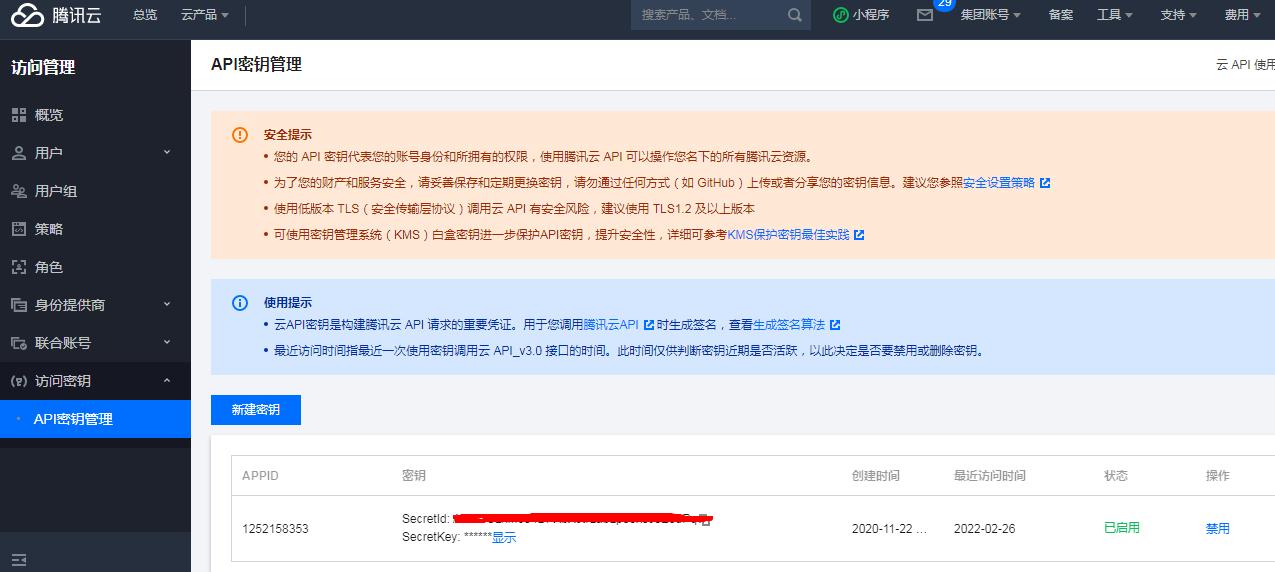1275x572 pixels.
Task: Click the 已启用 status text
Action: (x=1122, y=528)
